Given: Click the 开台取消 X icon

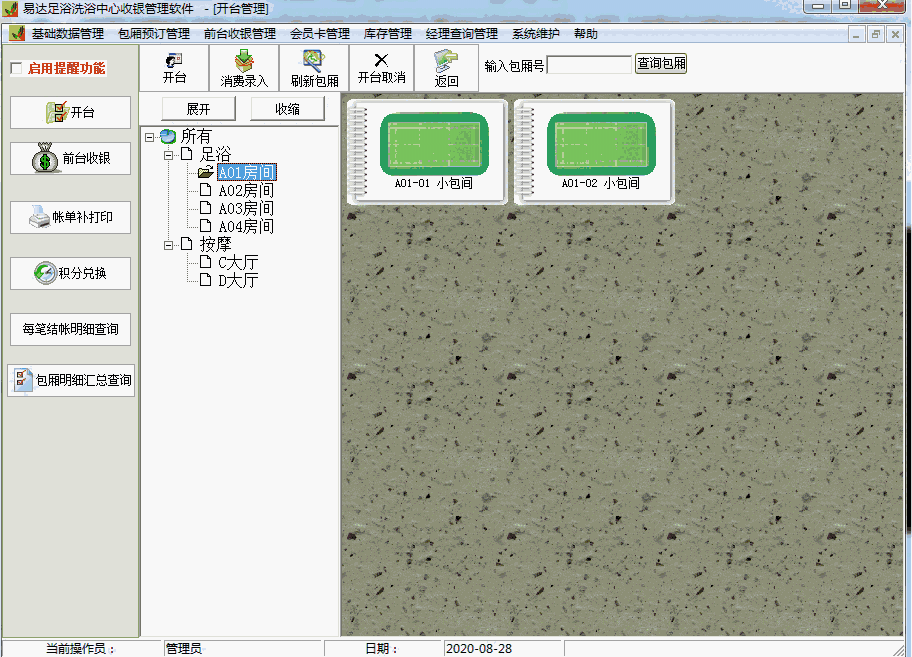Looking at the screenshot, I should [381, 68].
